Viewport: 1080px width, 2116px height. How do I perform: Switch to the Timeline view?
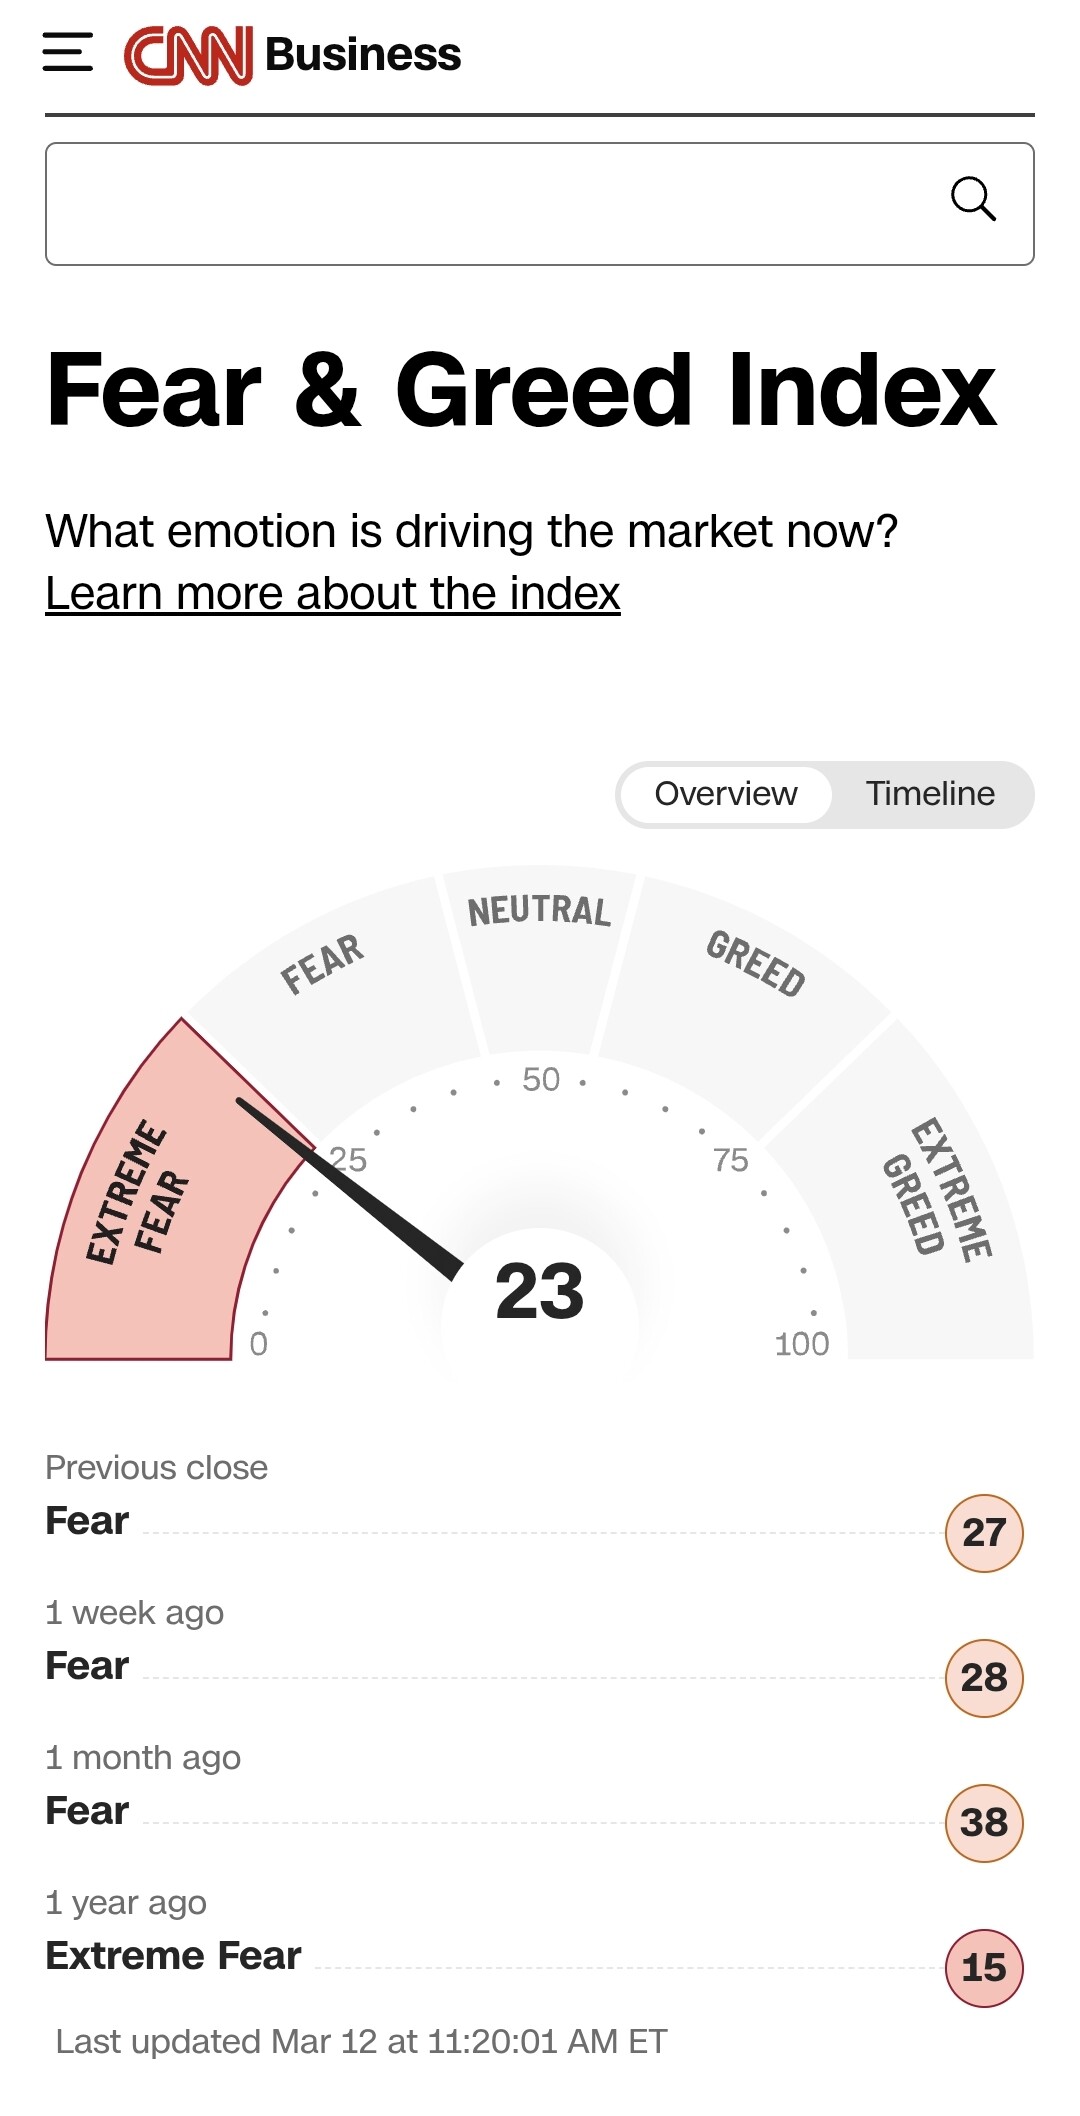(929, 794)
